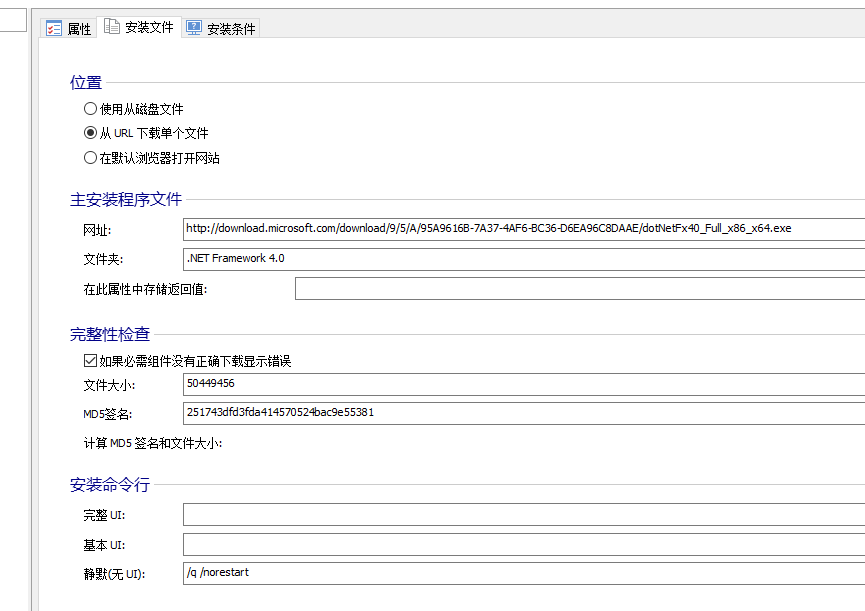Open the 安装条件 tab
Image resolution: width=865 pixels, height=611 pixels.
(221, 28)
